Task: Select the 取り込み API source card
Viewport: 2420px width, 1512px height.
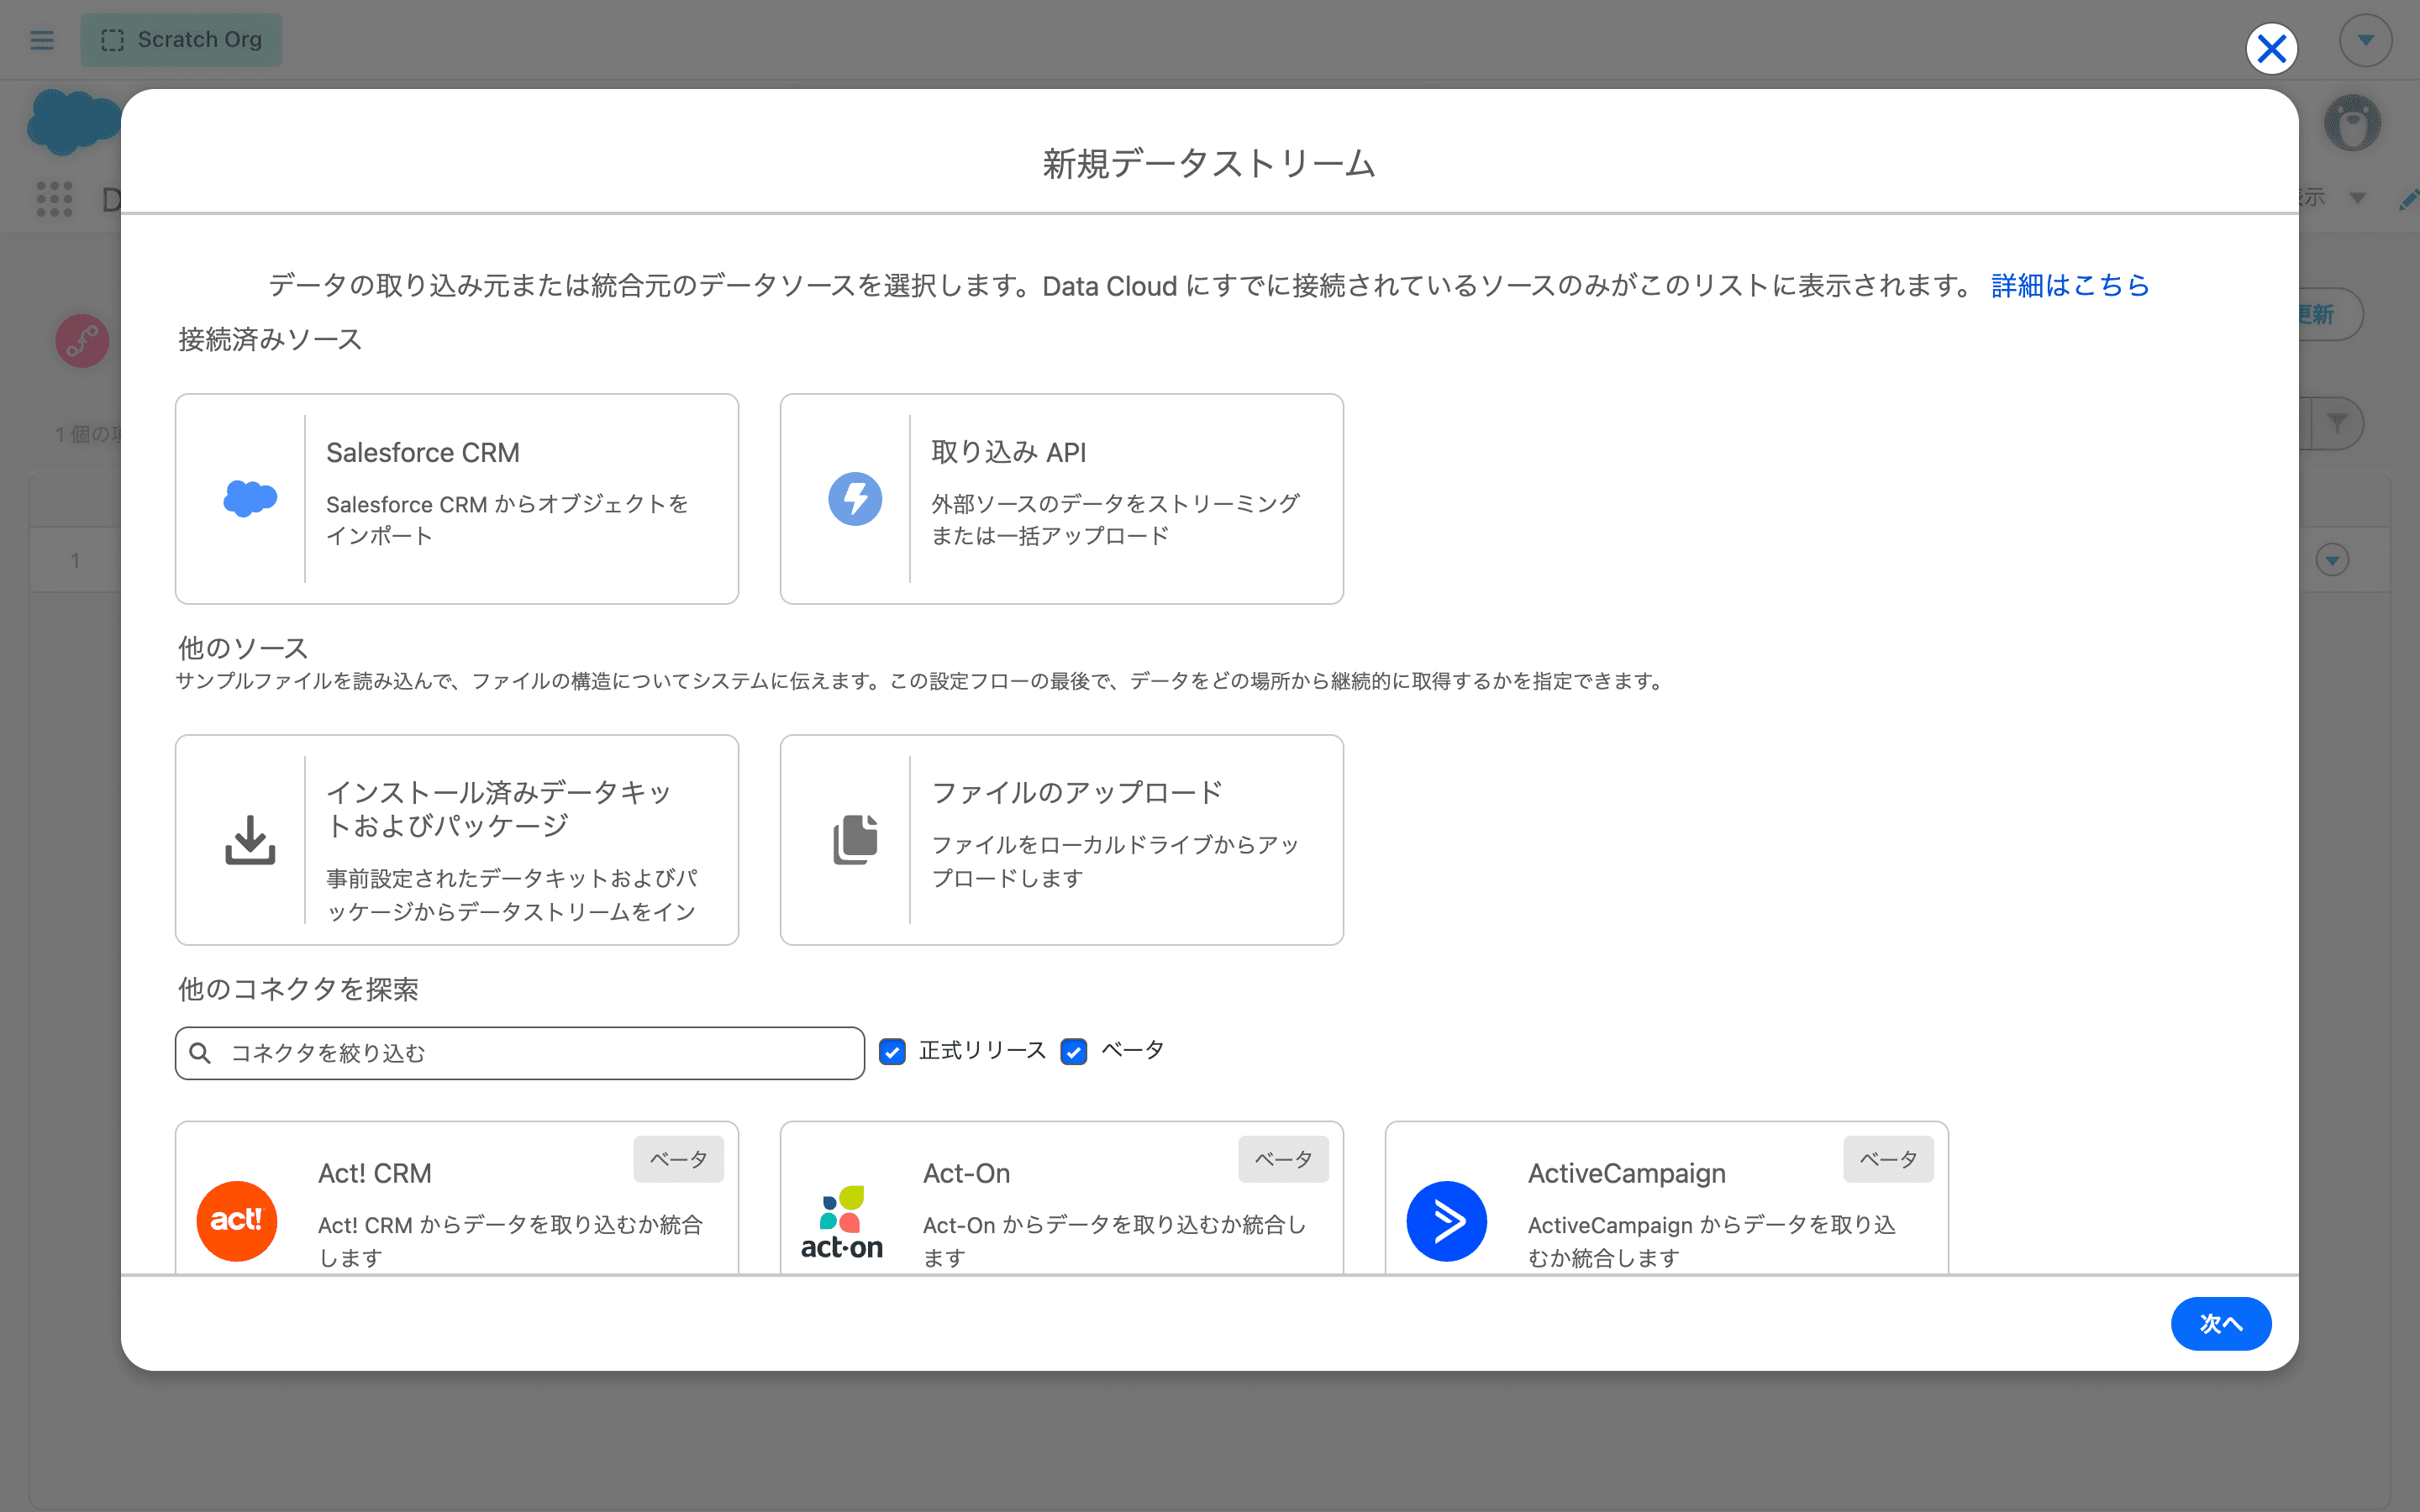Action: pos(1061,498)
